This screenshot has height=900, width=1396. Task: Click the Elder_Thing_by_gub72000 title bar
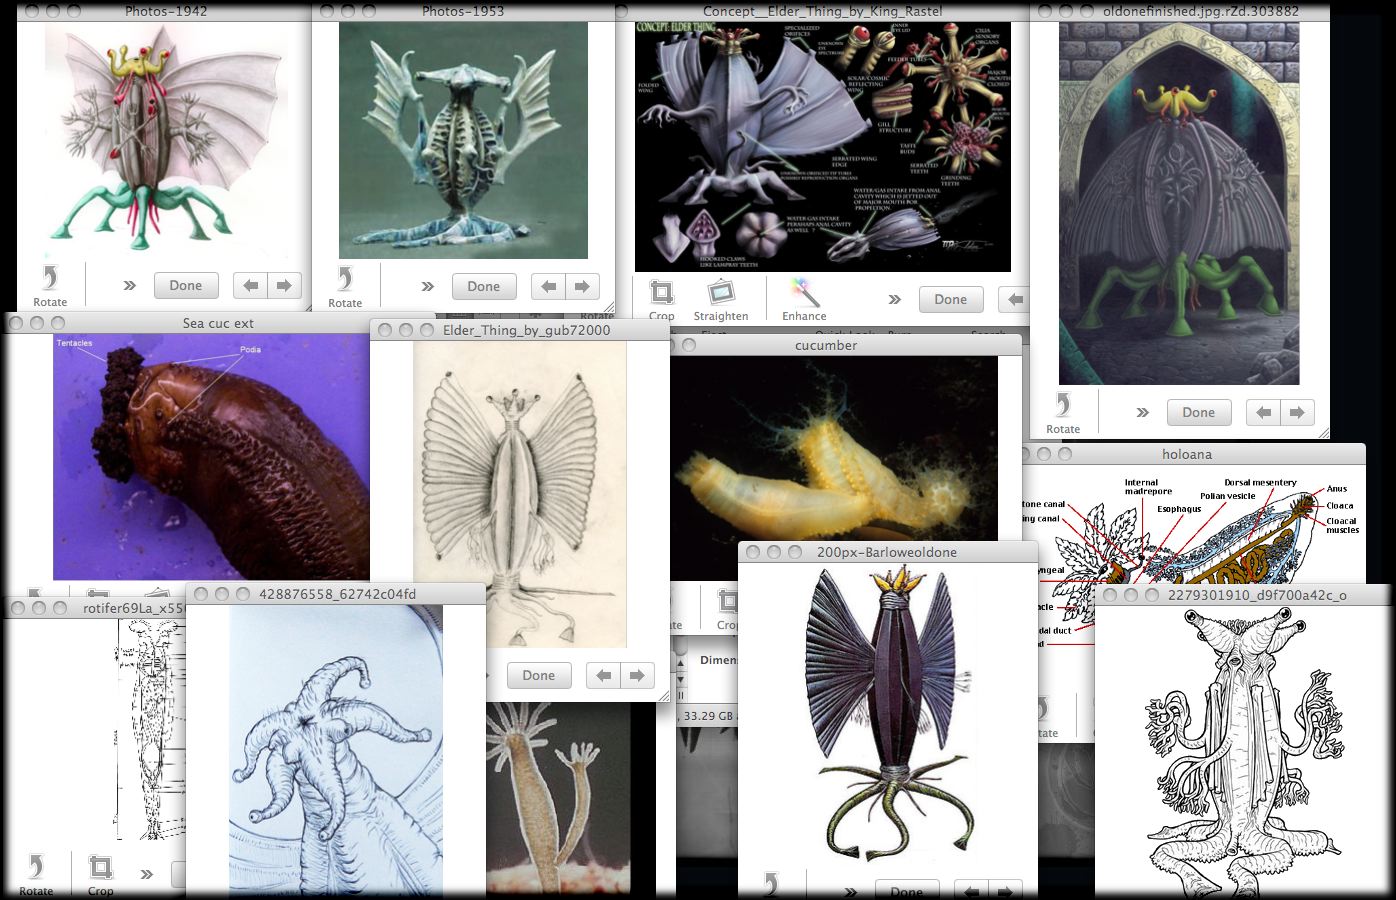coord(520,330)
